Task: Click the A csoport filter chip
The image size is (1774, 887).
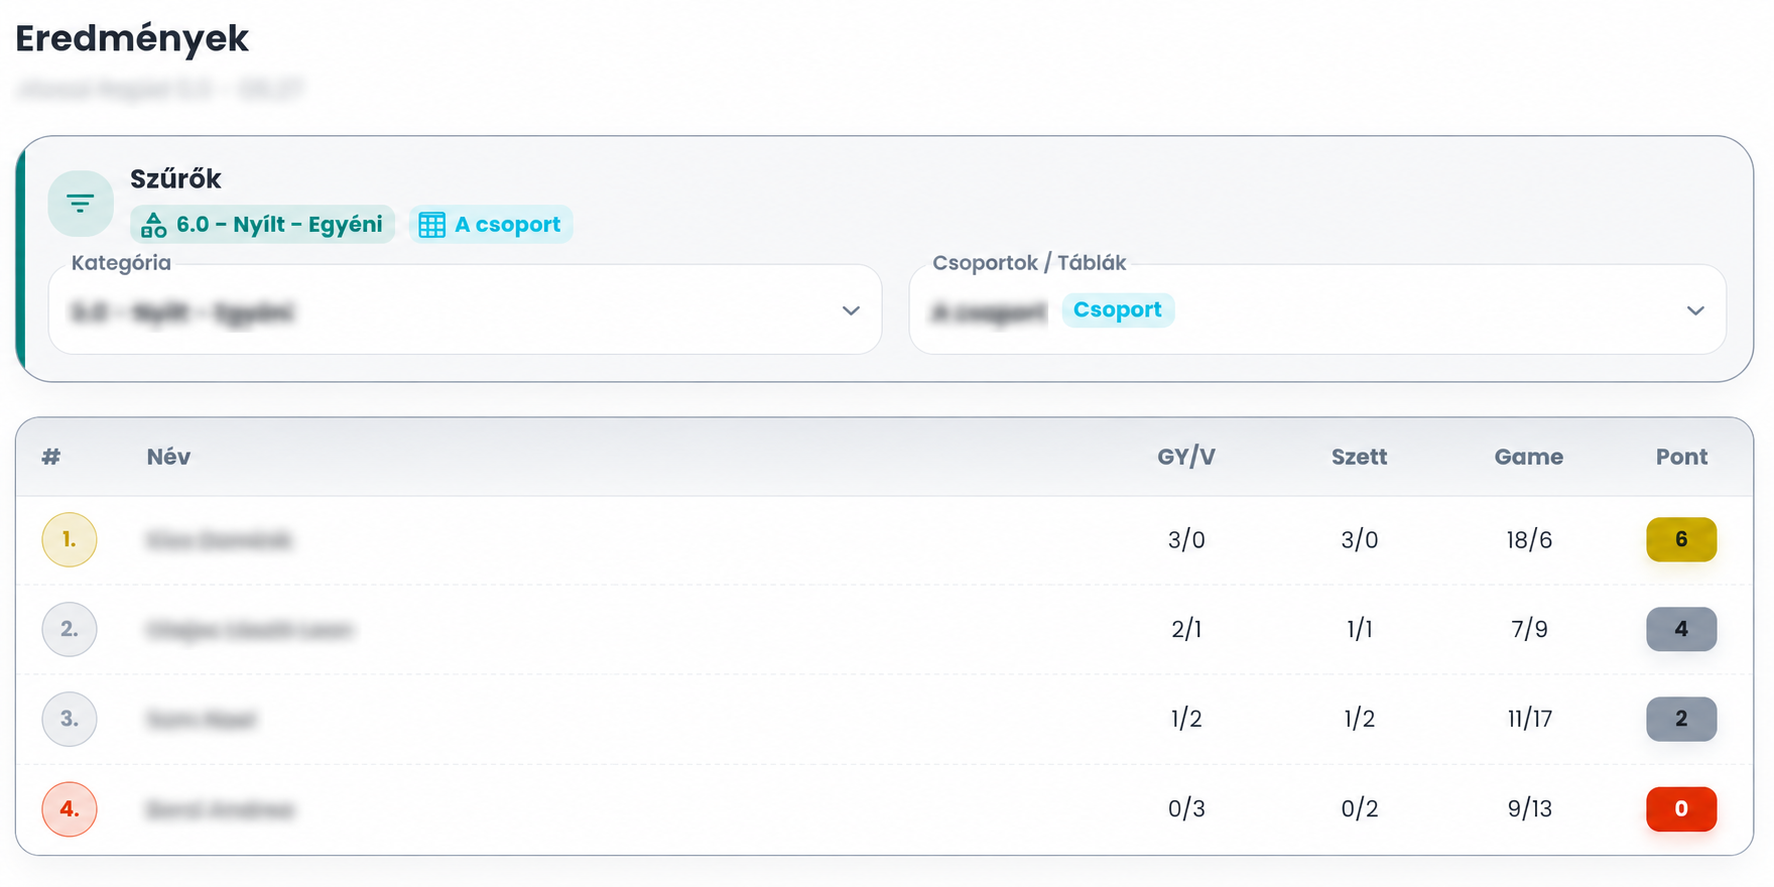Action: 491,225
